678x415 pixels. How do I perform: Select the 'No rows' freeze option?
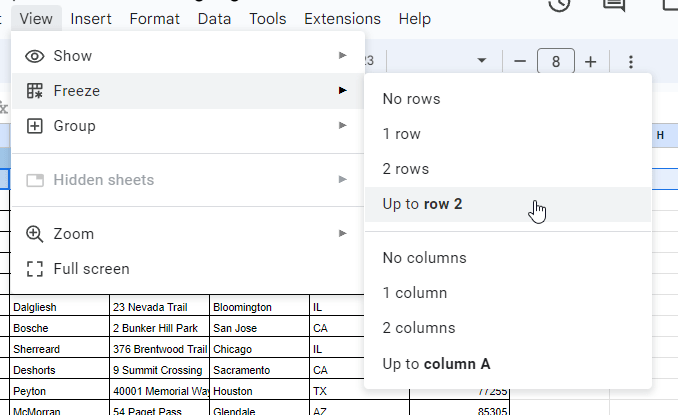tap(411, 99)
